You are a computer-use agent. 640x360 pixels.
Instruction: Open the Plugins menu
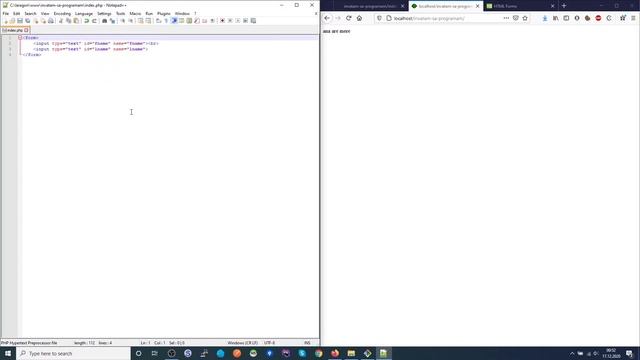click(164, 13)
